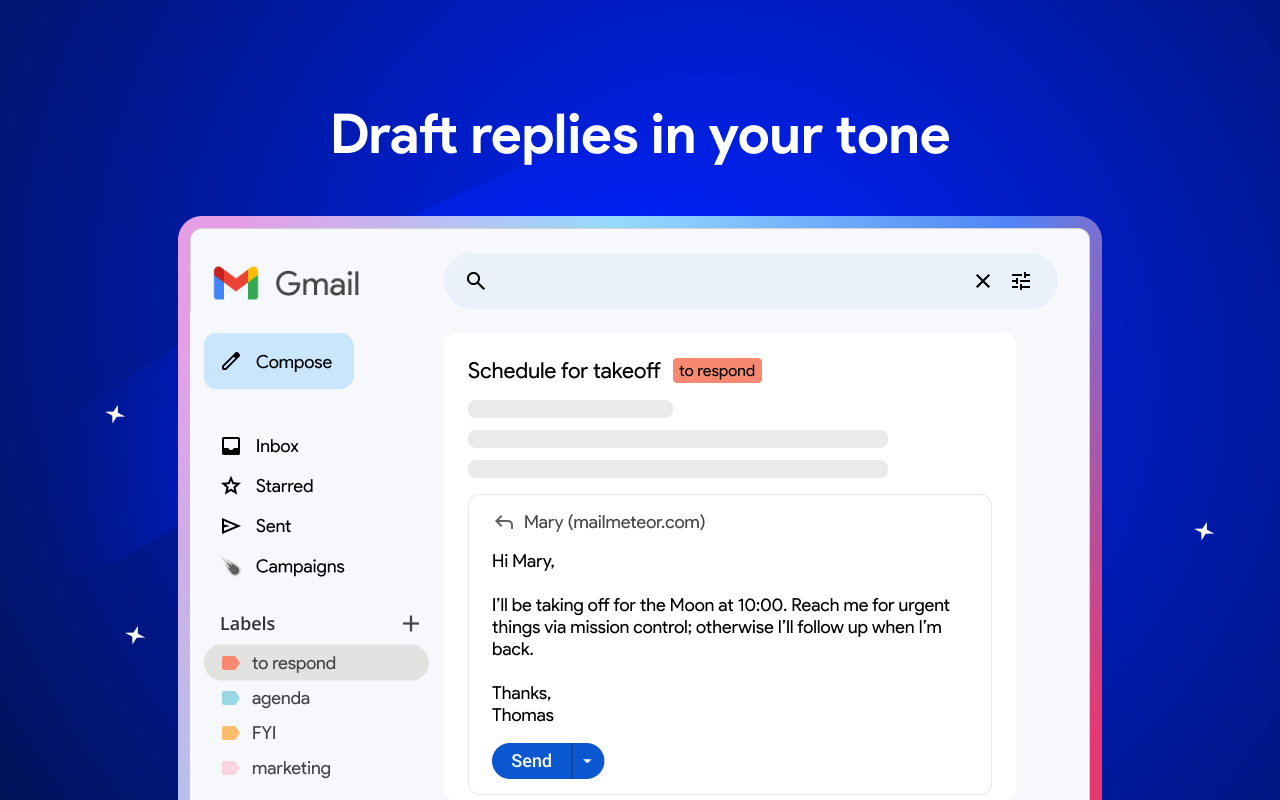Clear the search using the X icon
The width and height of the screenshot is (1280, 800).
click(982, 281)
